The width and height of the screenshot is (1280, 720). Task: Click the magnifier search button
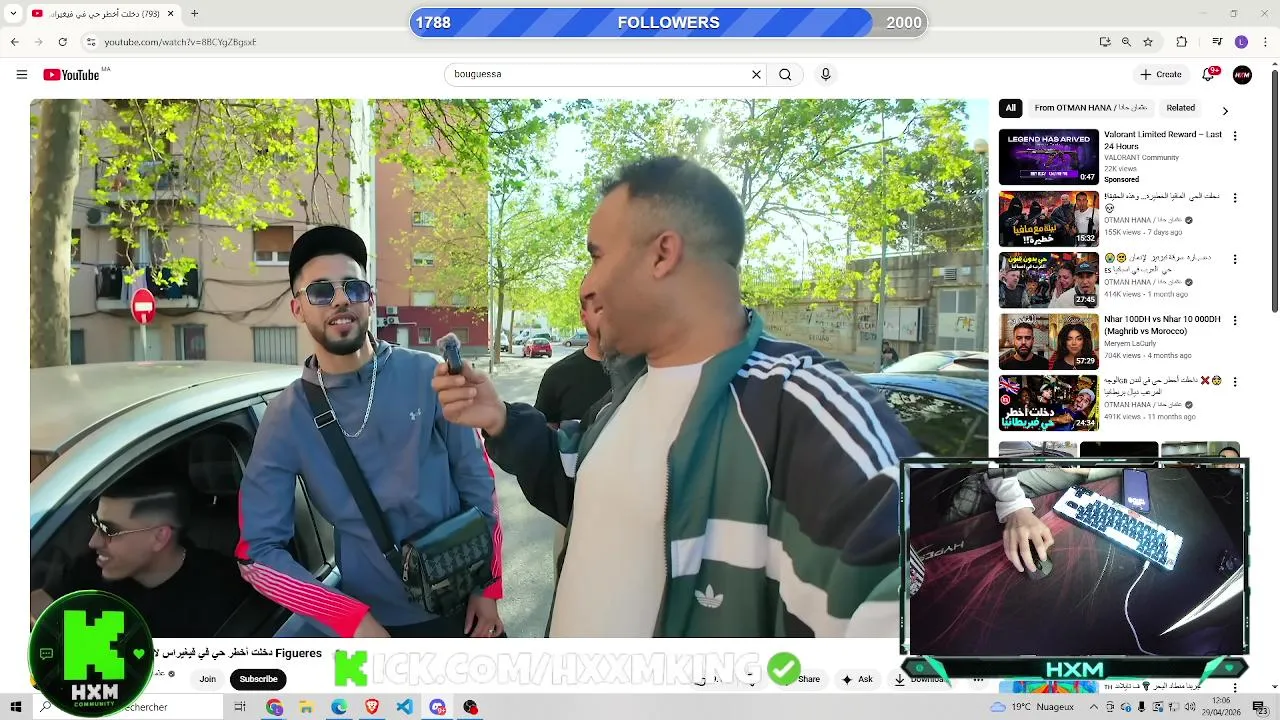point(785,74)
